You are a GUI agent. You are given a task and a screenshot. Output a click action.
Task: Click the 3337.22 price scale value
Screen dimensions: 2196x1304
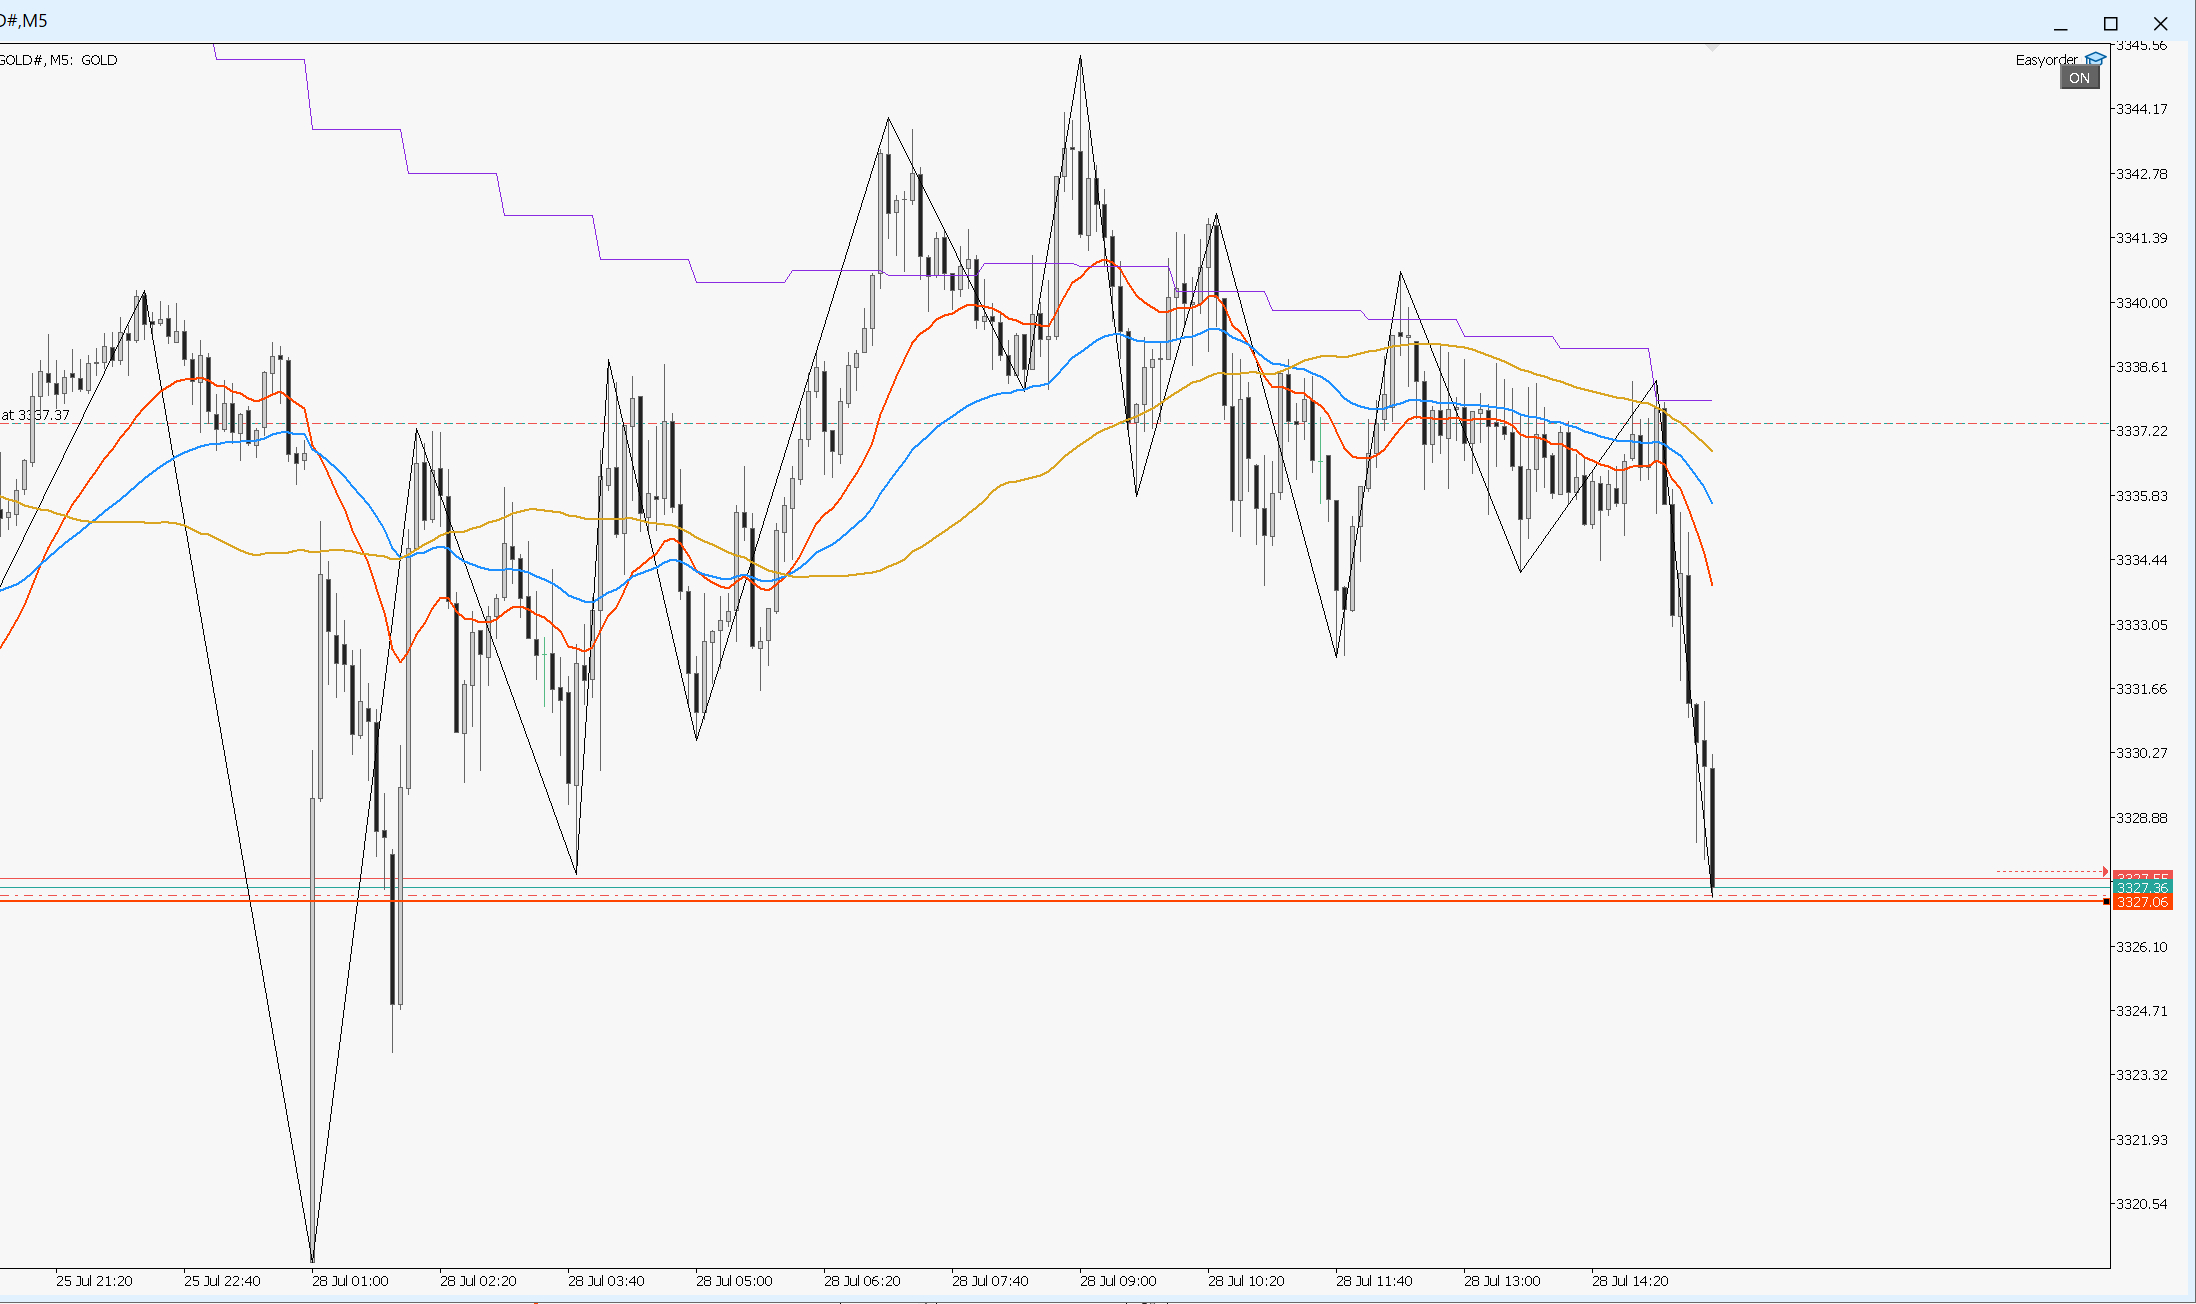2141,431
